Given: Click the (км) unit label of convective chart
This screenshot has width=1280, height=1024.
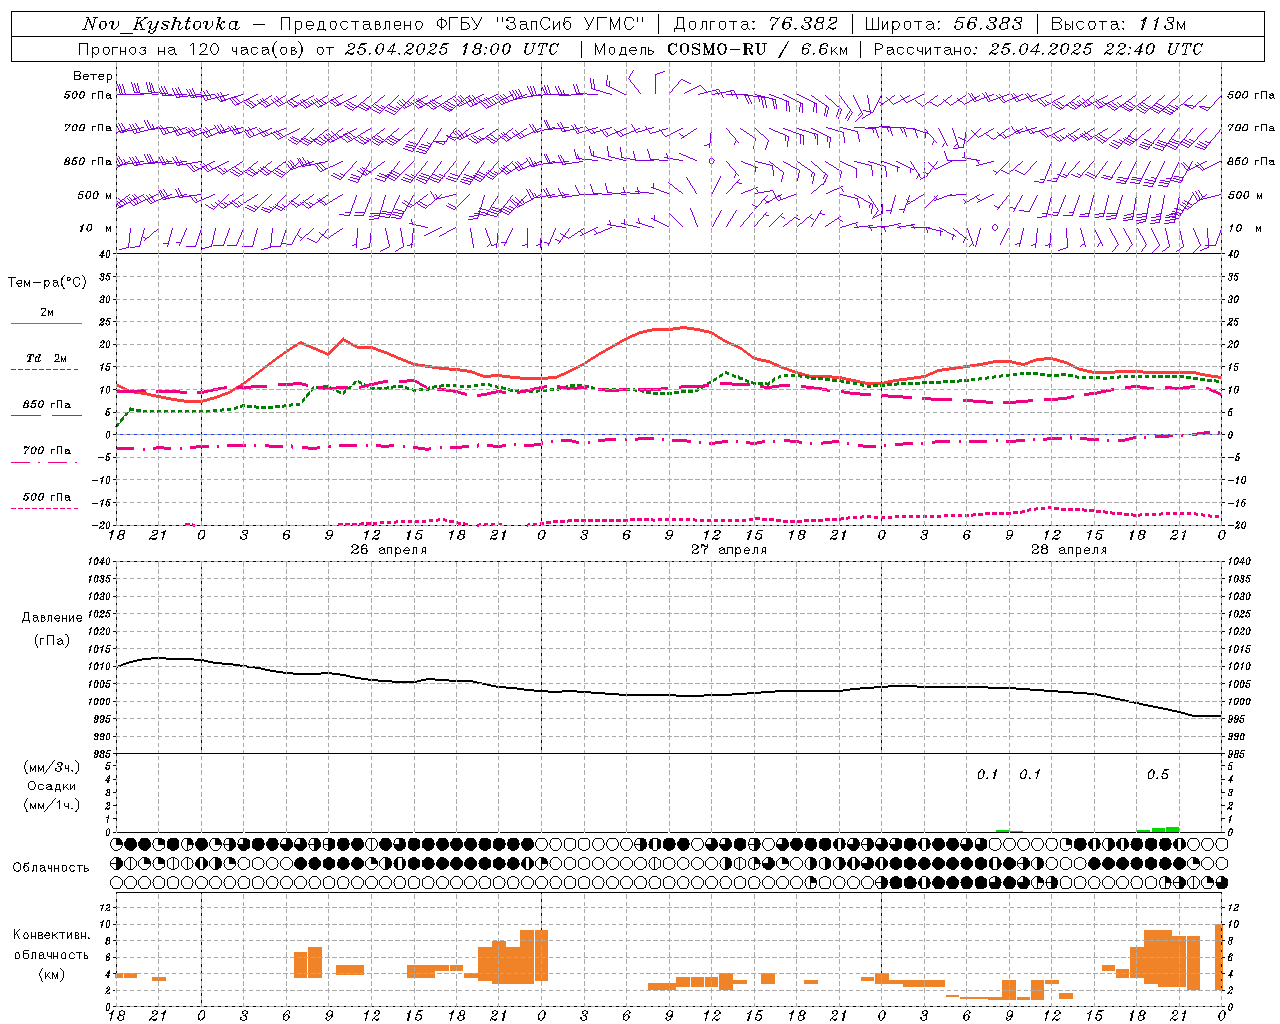Looking at the screenshot, I should pyautogui.click(x=52, y=975).
